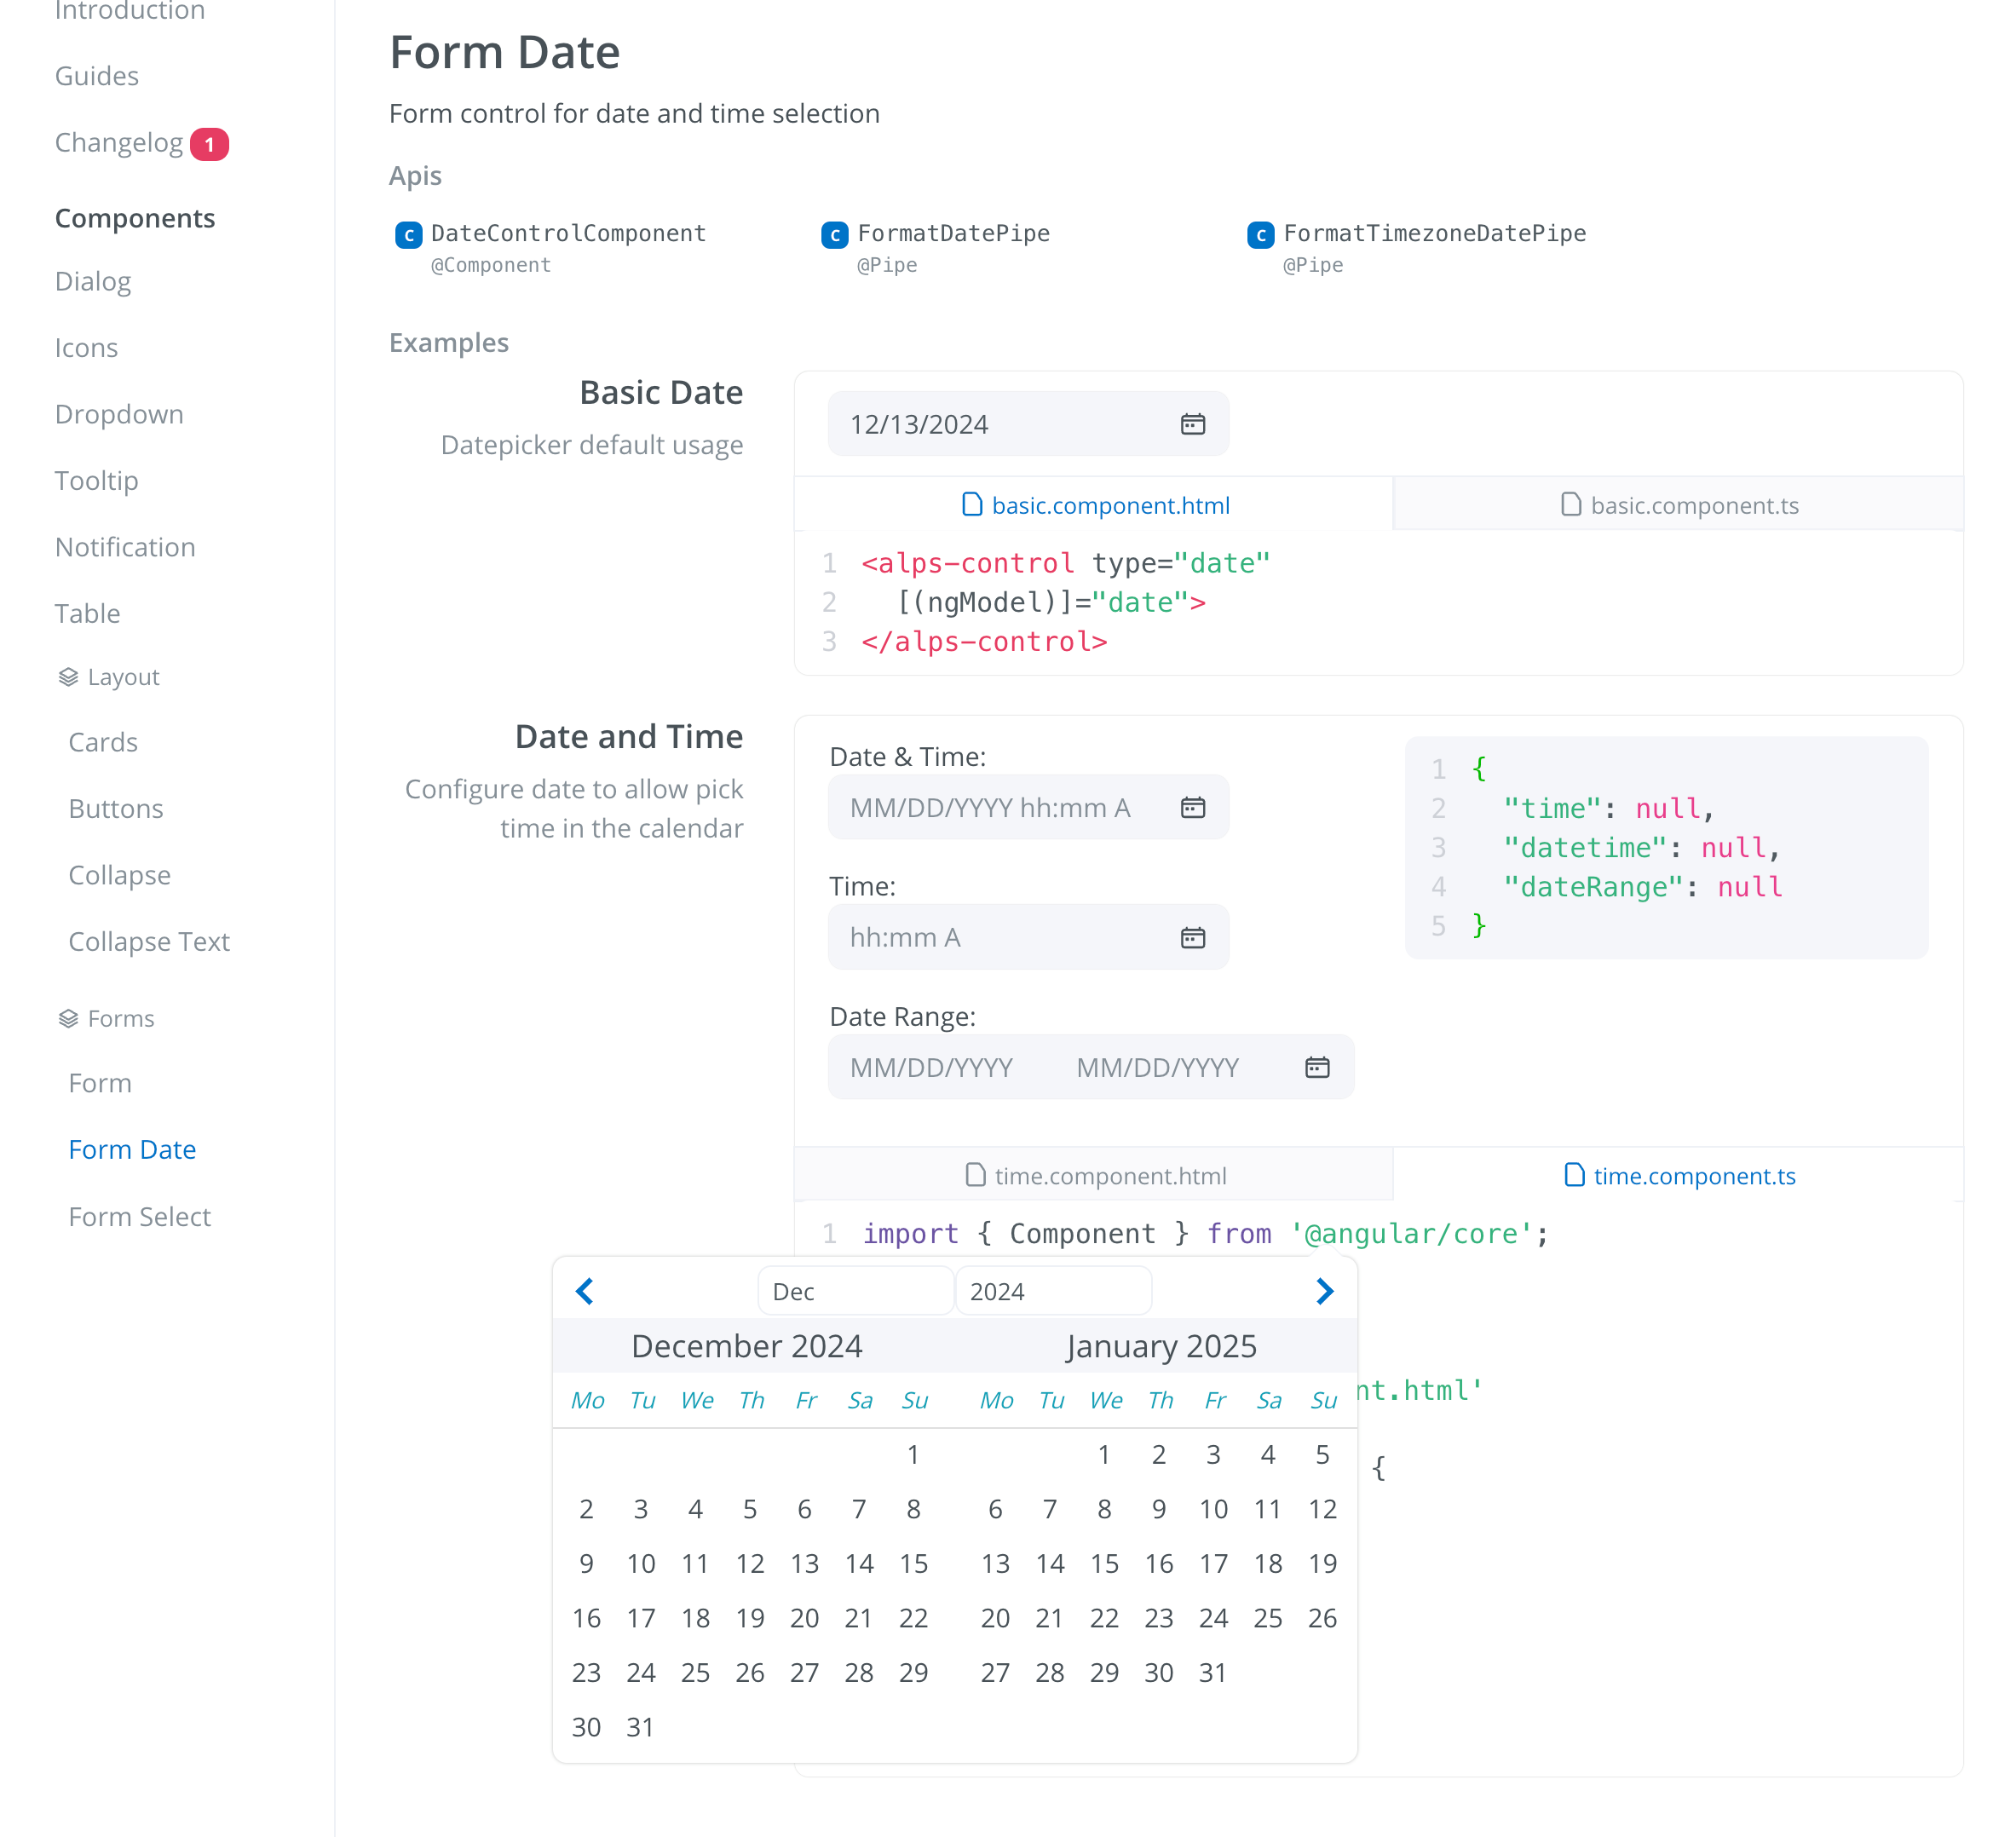Click the Form Date sidebar link
The width and height of the screenshot is (2016, 1837).
click(x=132, y=1149)
